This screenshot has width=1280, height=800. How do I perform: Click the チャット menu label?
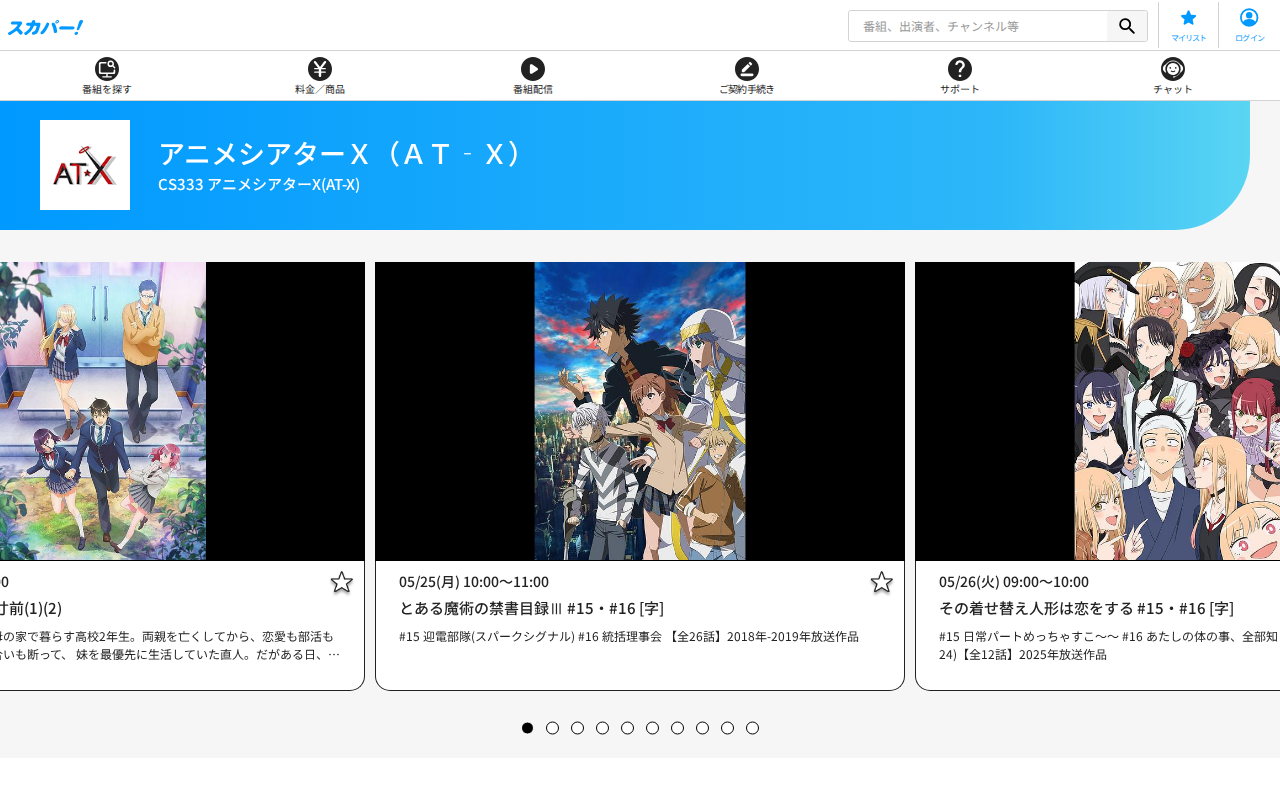click(x=1173, y=89)
